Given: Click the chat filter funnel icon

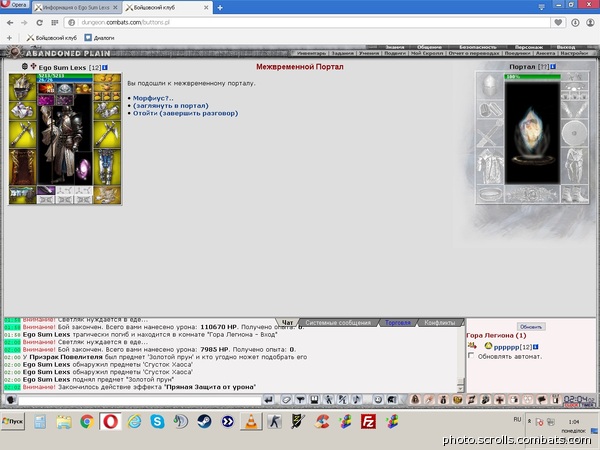Looking at the screenshot, I should tap(300, 400).
